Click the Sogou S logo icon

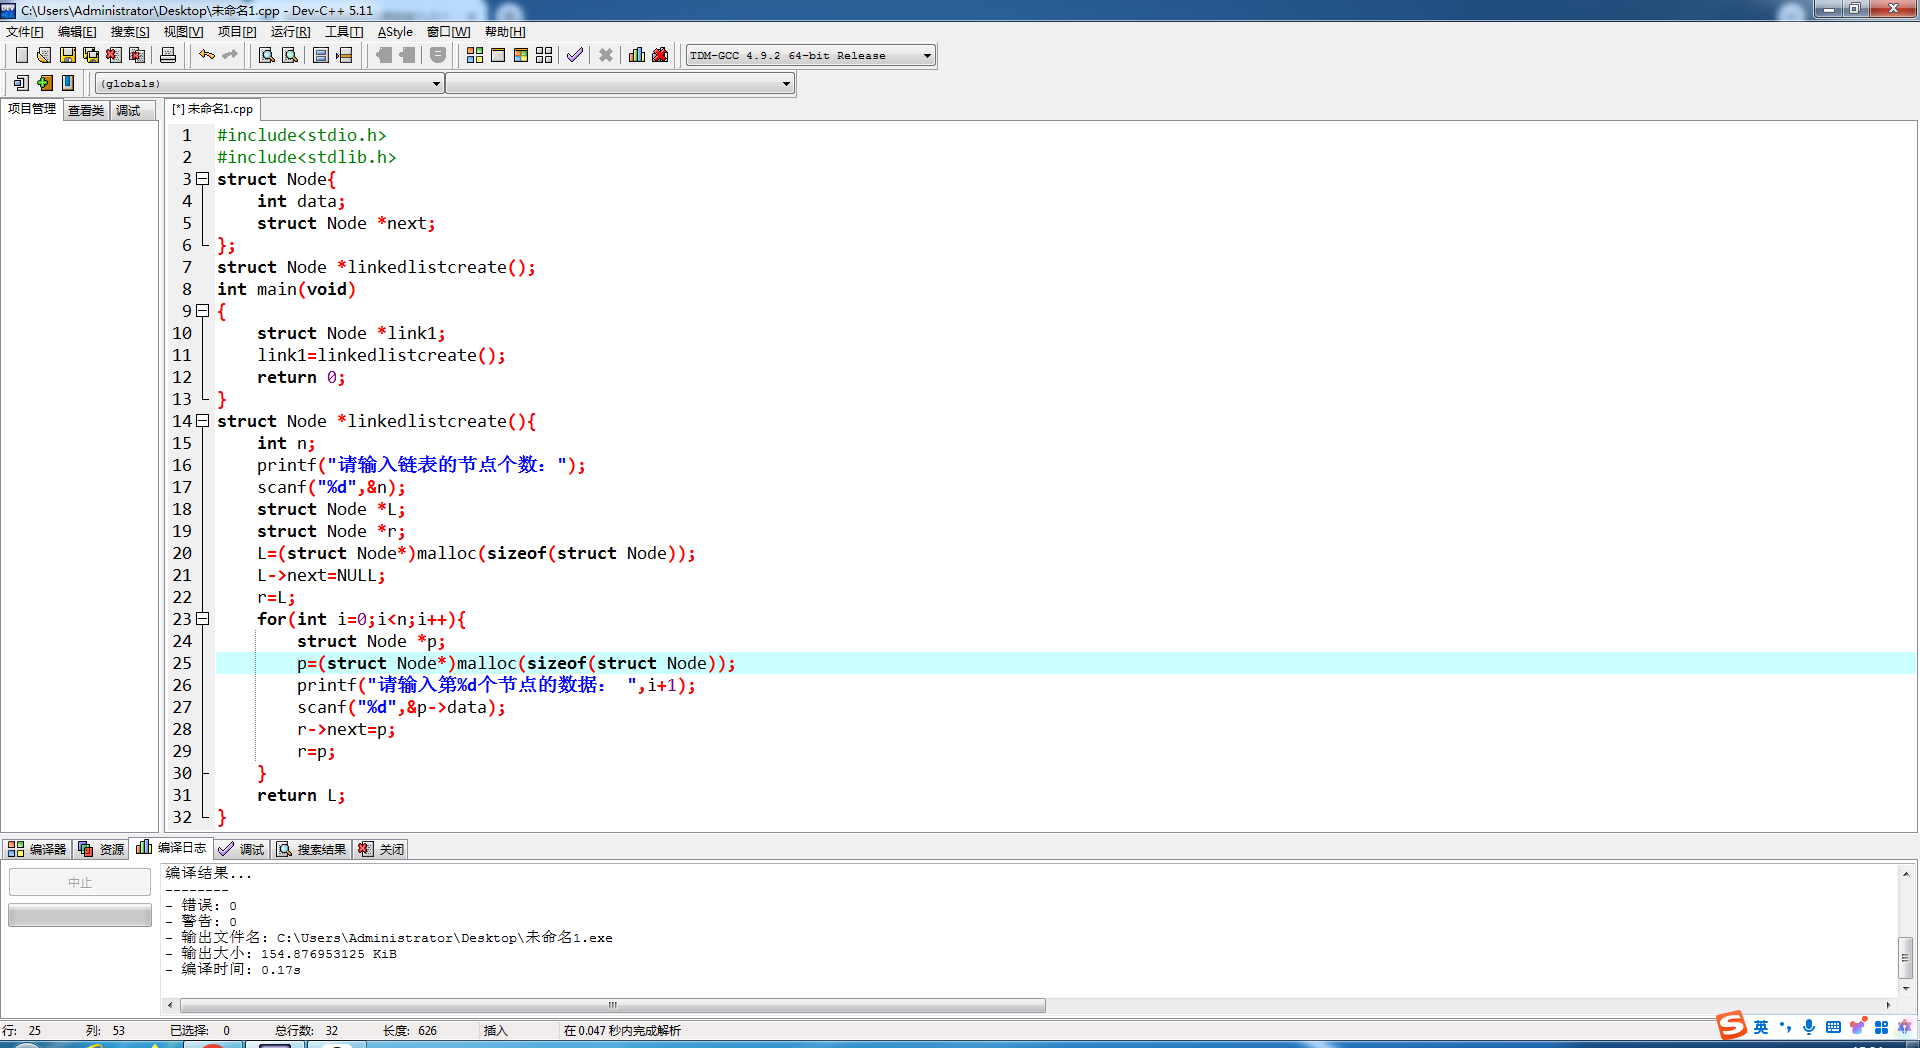(1731, 1025)
